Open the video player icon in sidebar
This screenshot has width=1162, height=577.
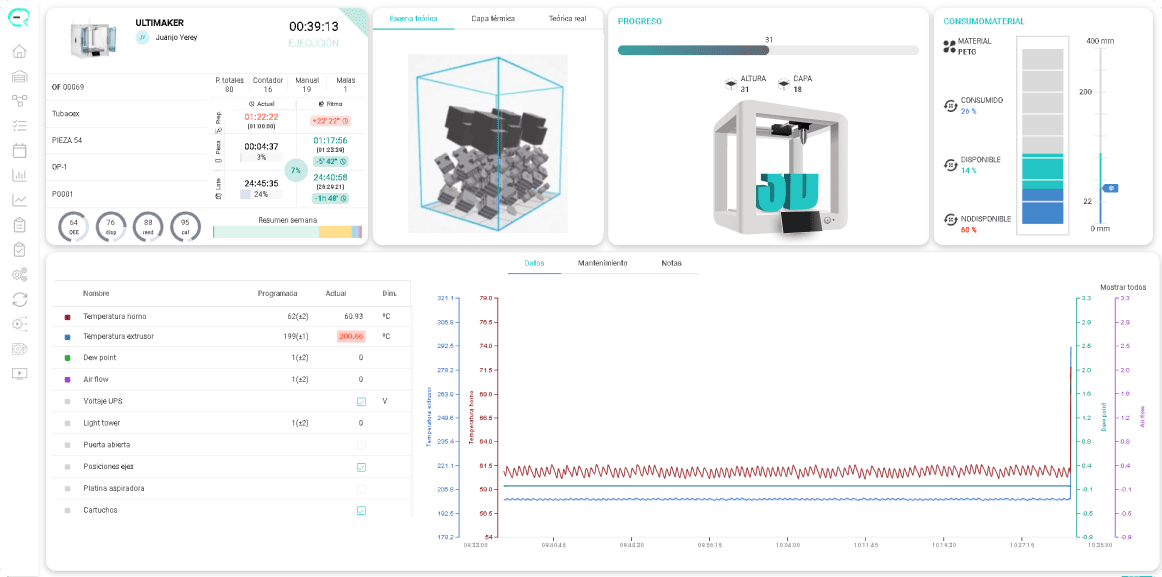point(20,373)
